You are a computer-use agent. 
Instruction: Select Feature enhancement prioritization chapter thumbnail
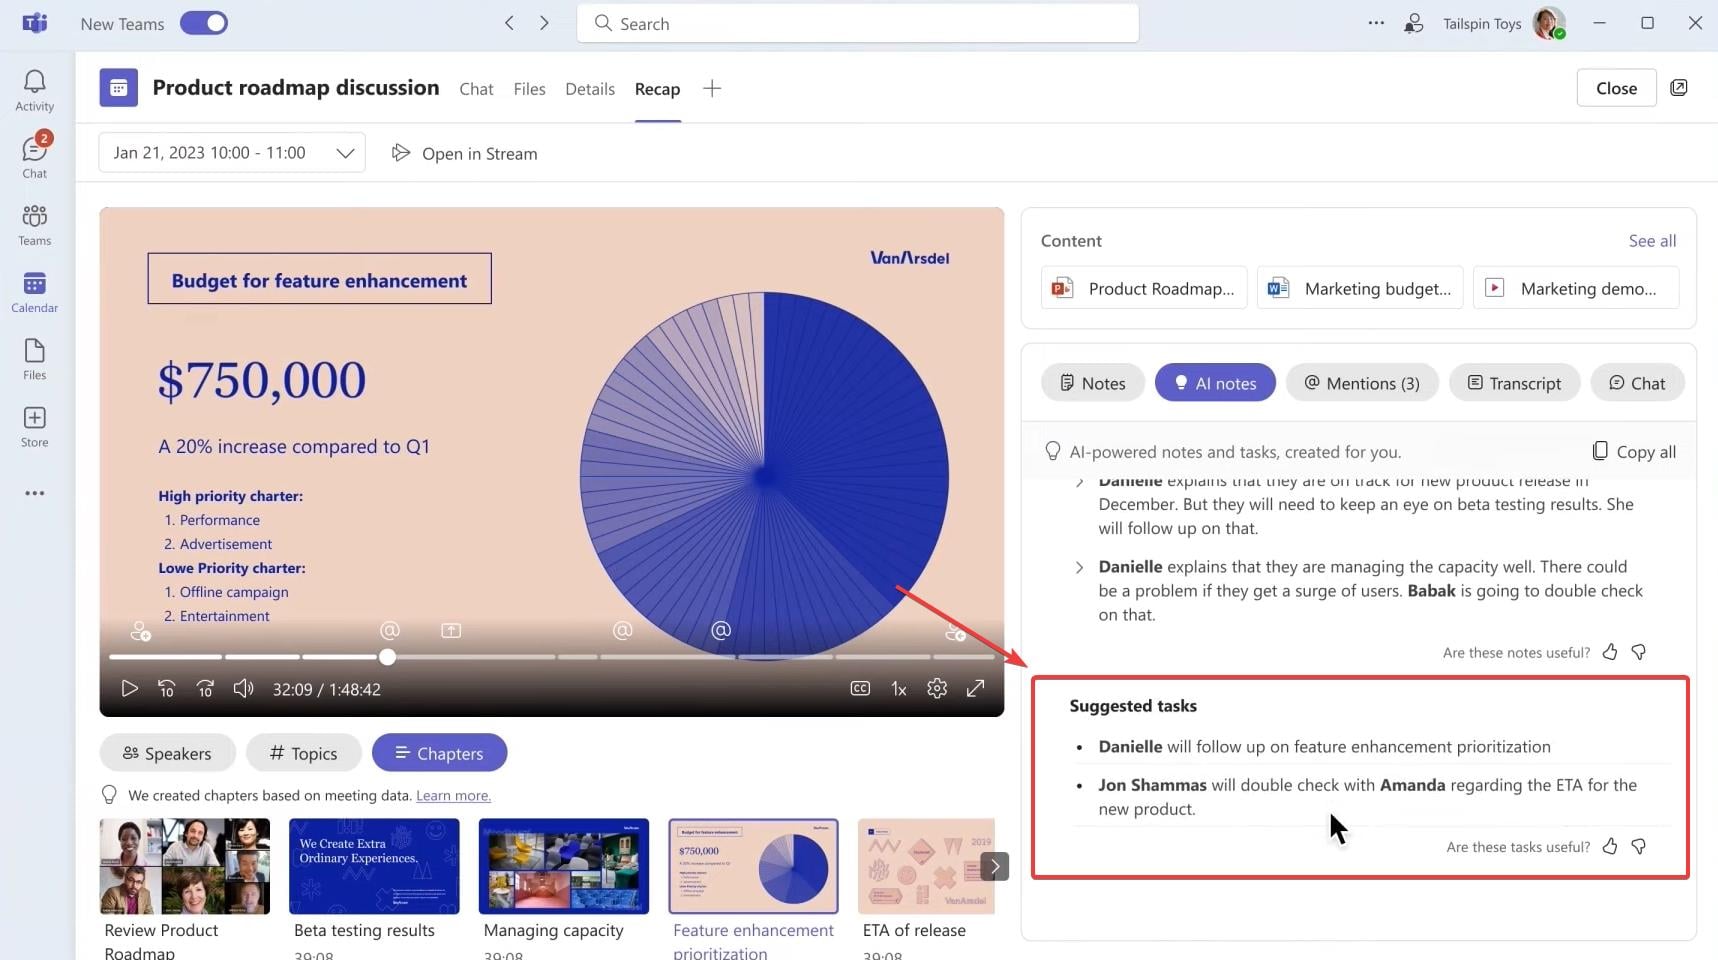pyautogui.click(x=753, y=866)
